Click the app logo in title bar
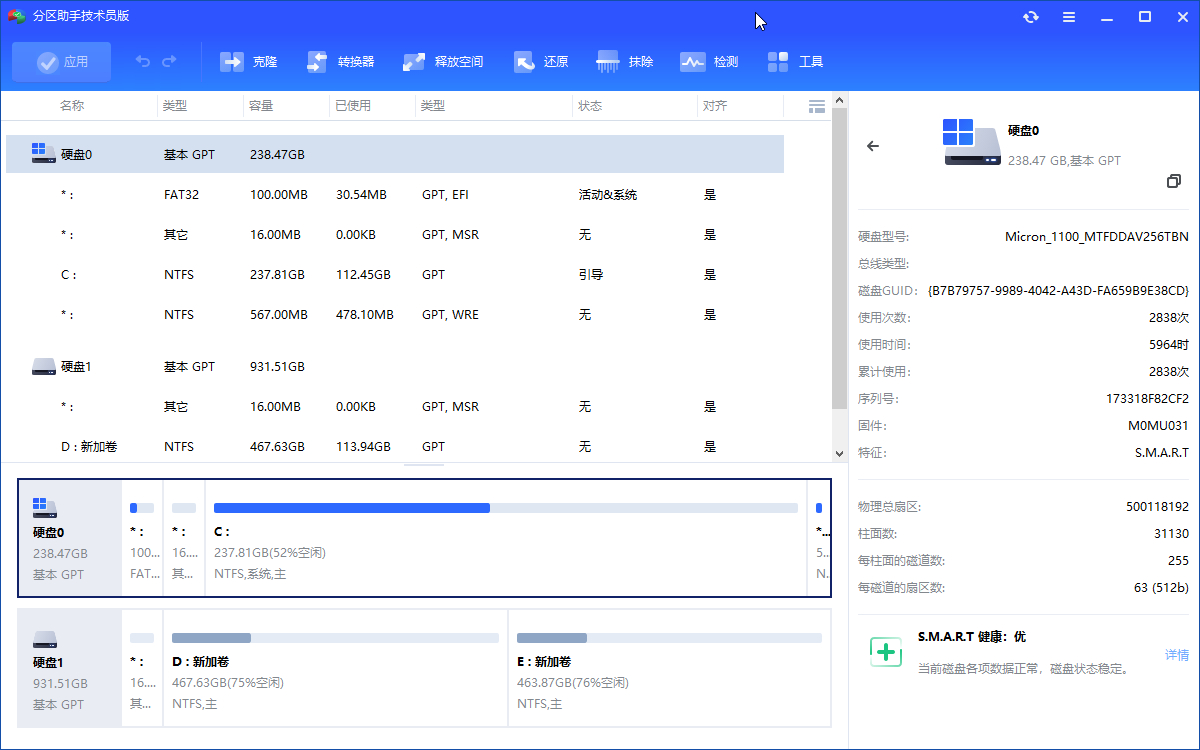Viewport: 1200px width, 750px height. coord(17,16)
